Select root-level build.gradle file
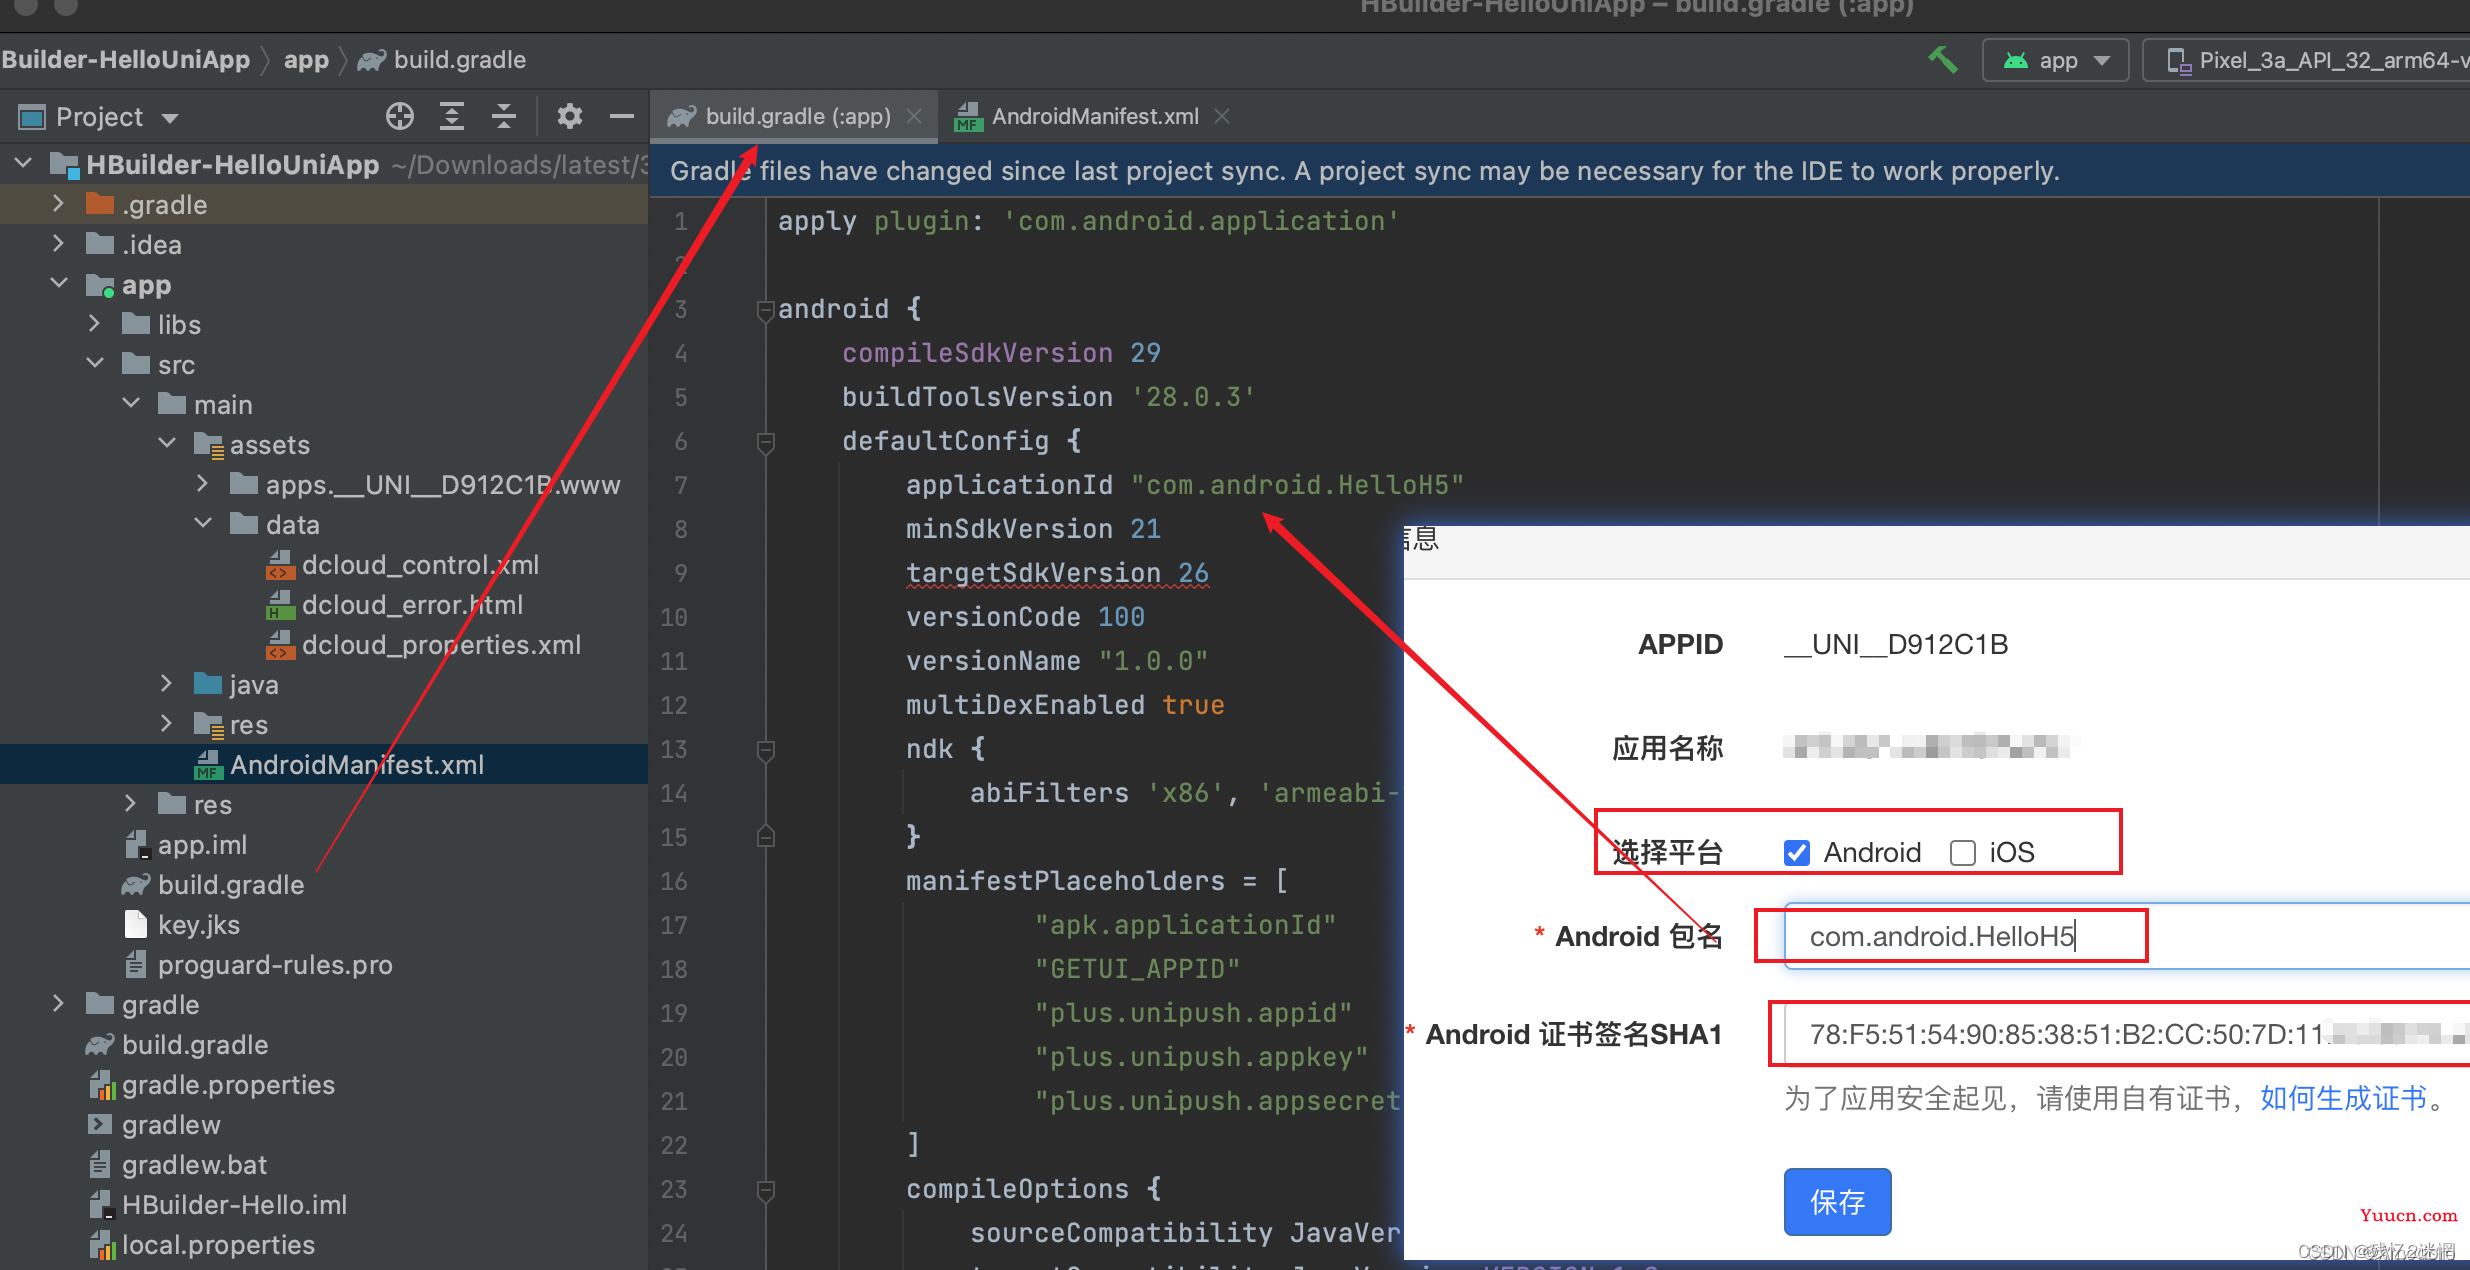 (x=178, y=1045)
